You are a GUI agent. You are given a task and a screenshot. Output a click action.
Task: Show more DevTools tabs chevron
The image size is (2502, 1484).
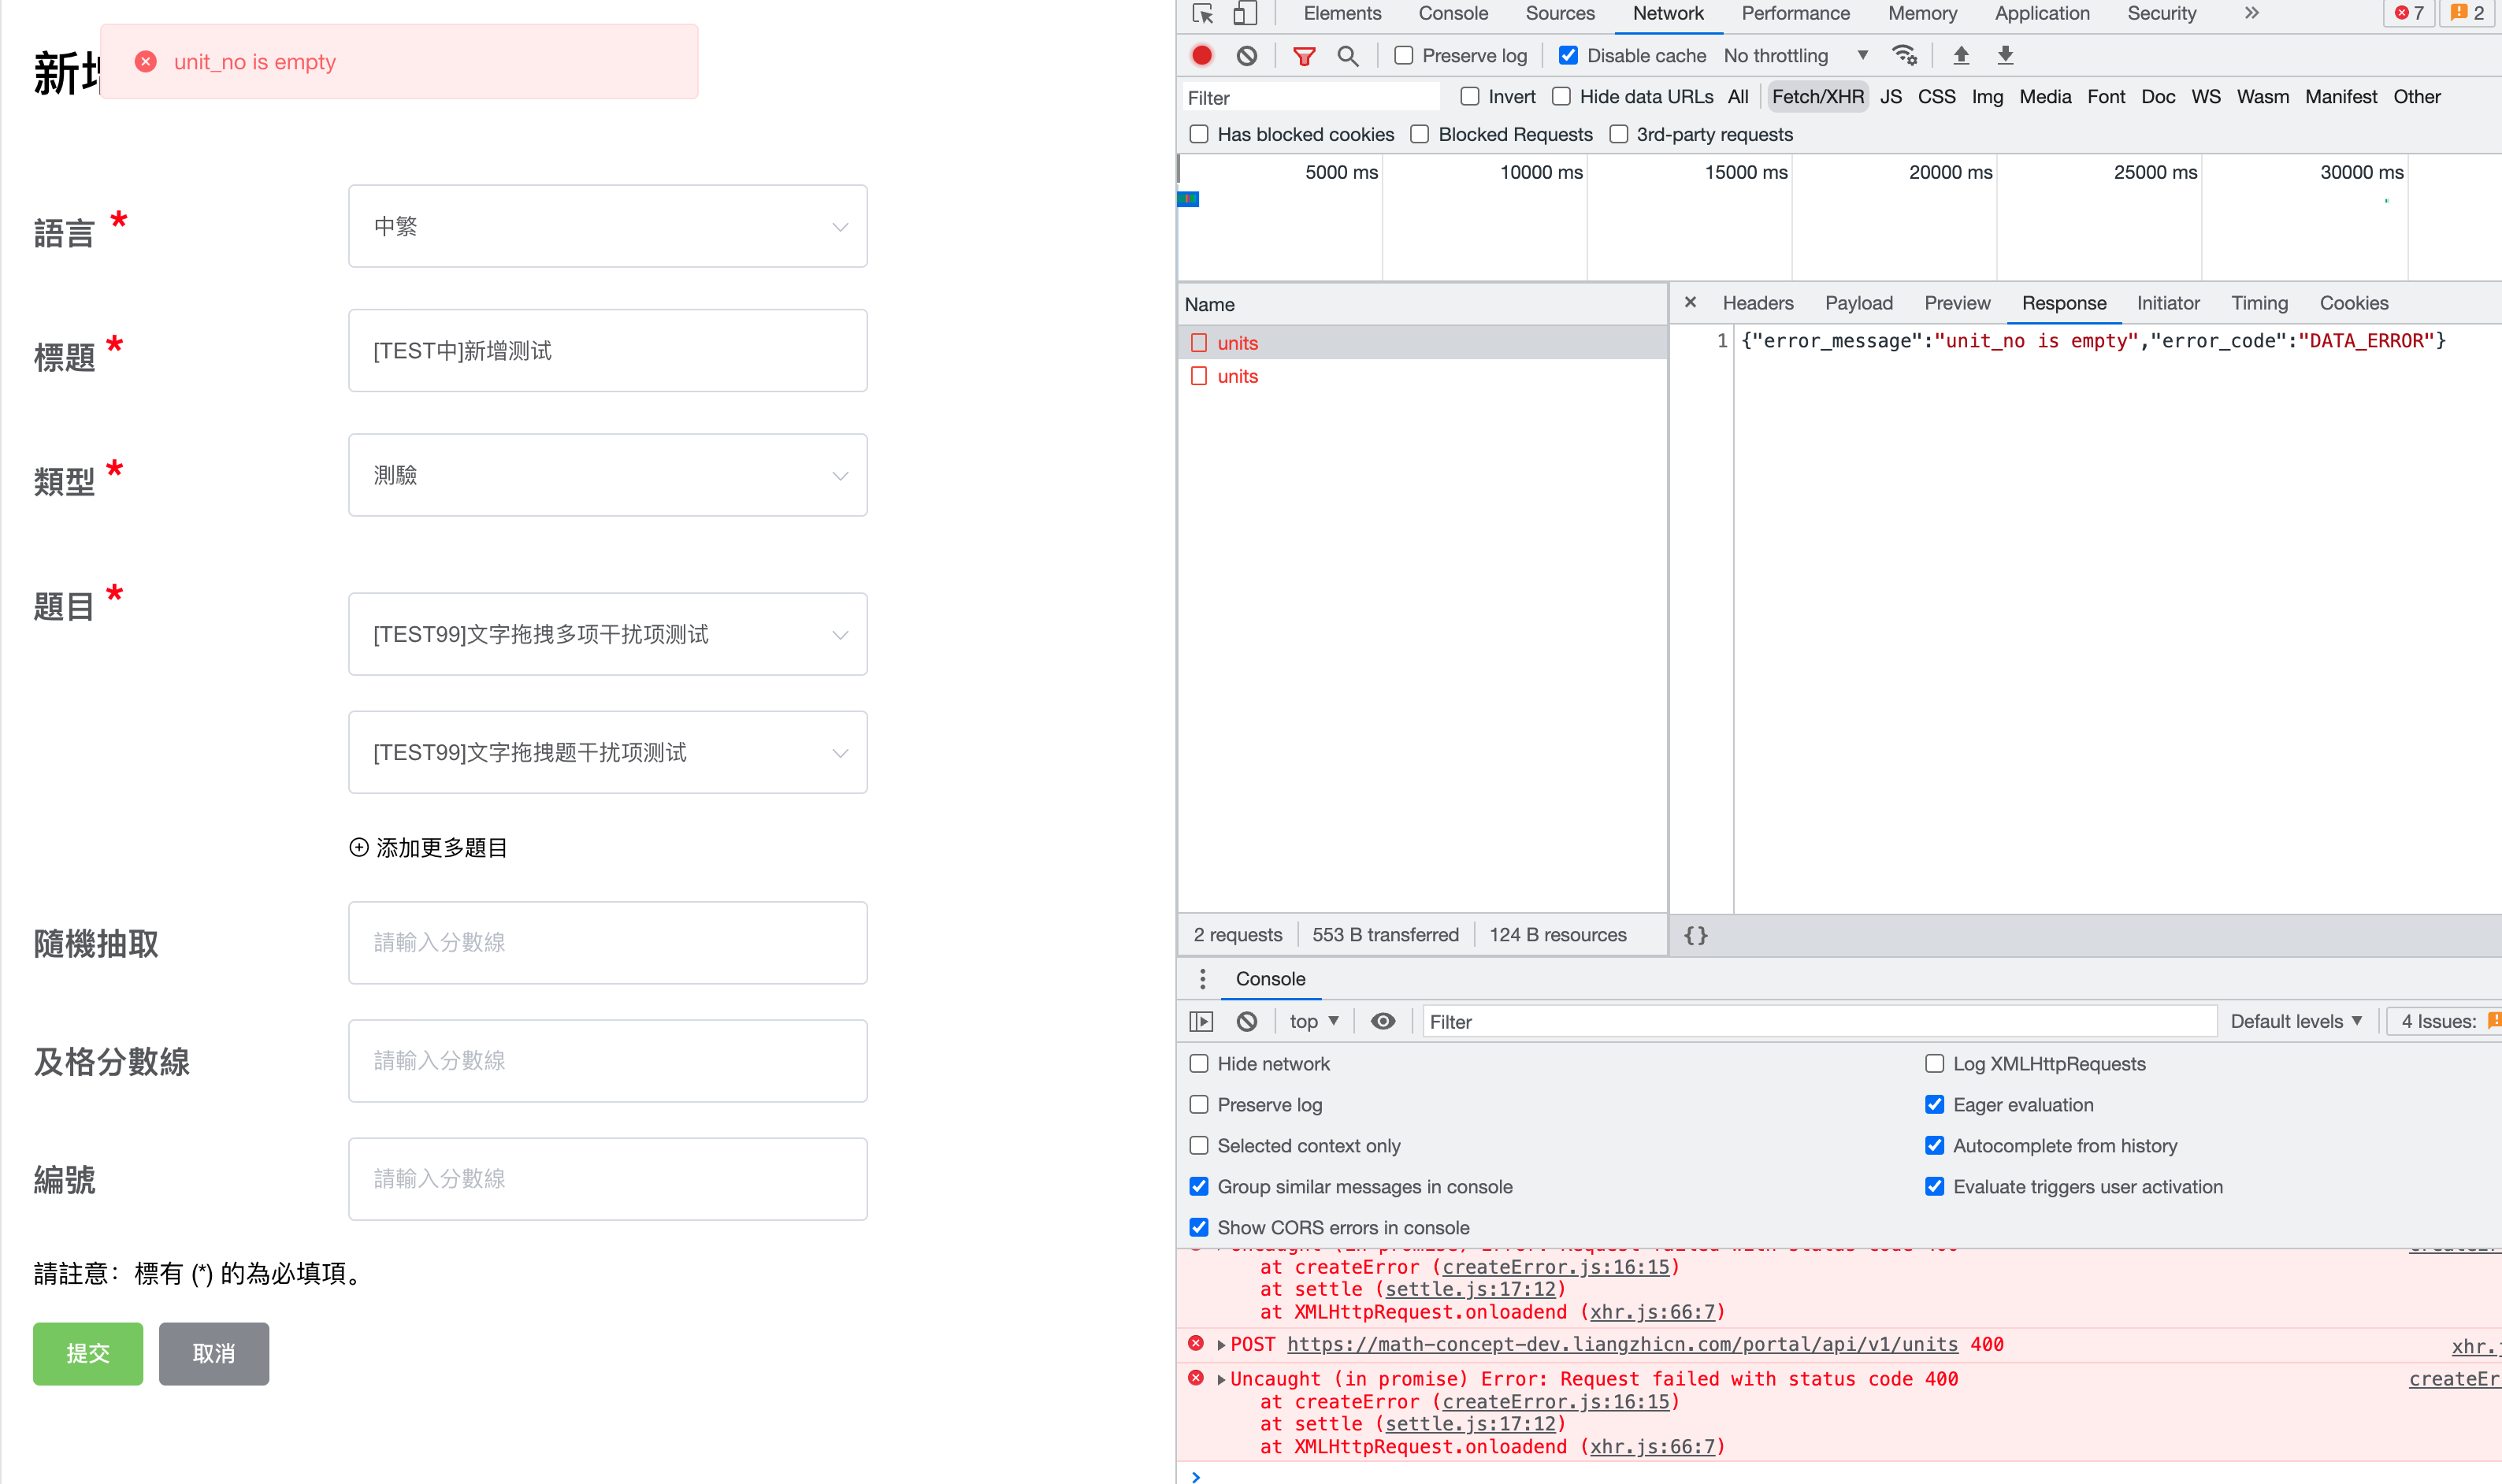coord(2251,13)
